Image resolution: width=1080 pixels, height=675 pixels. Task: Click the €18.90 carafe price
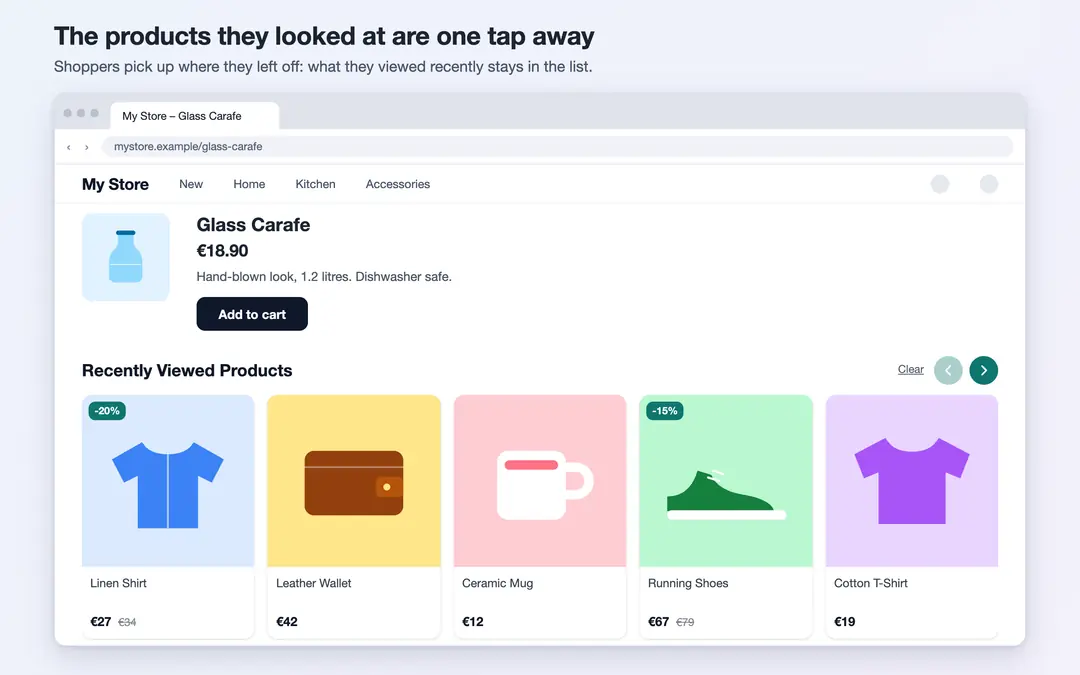(x=222, y=251)
